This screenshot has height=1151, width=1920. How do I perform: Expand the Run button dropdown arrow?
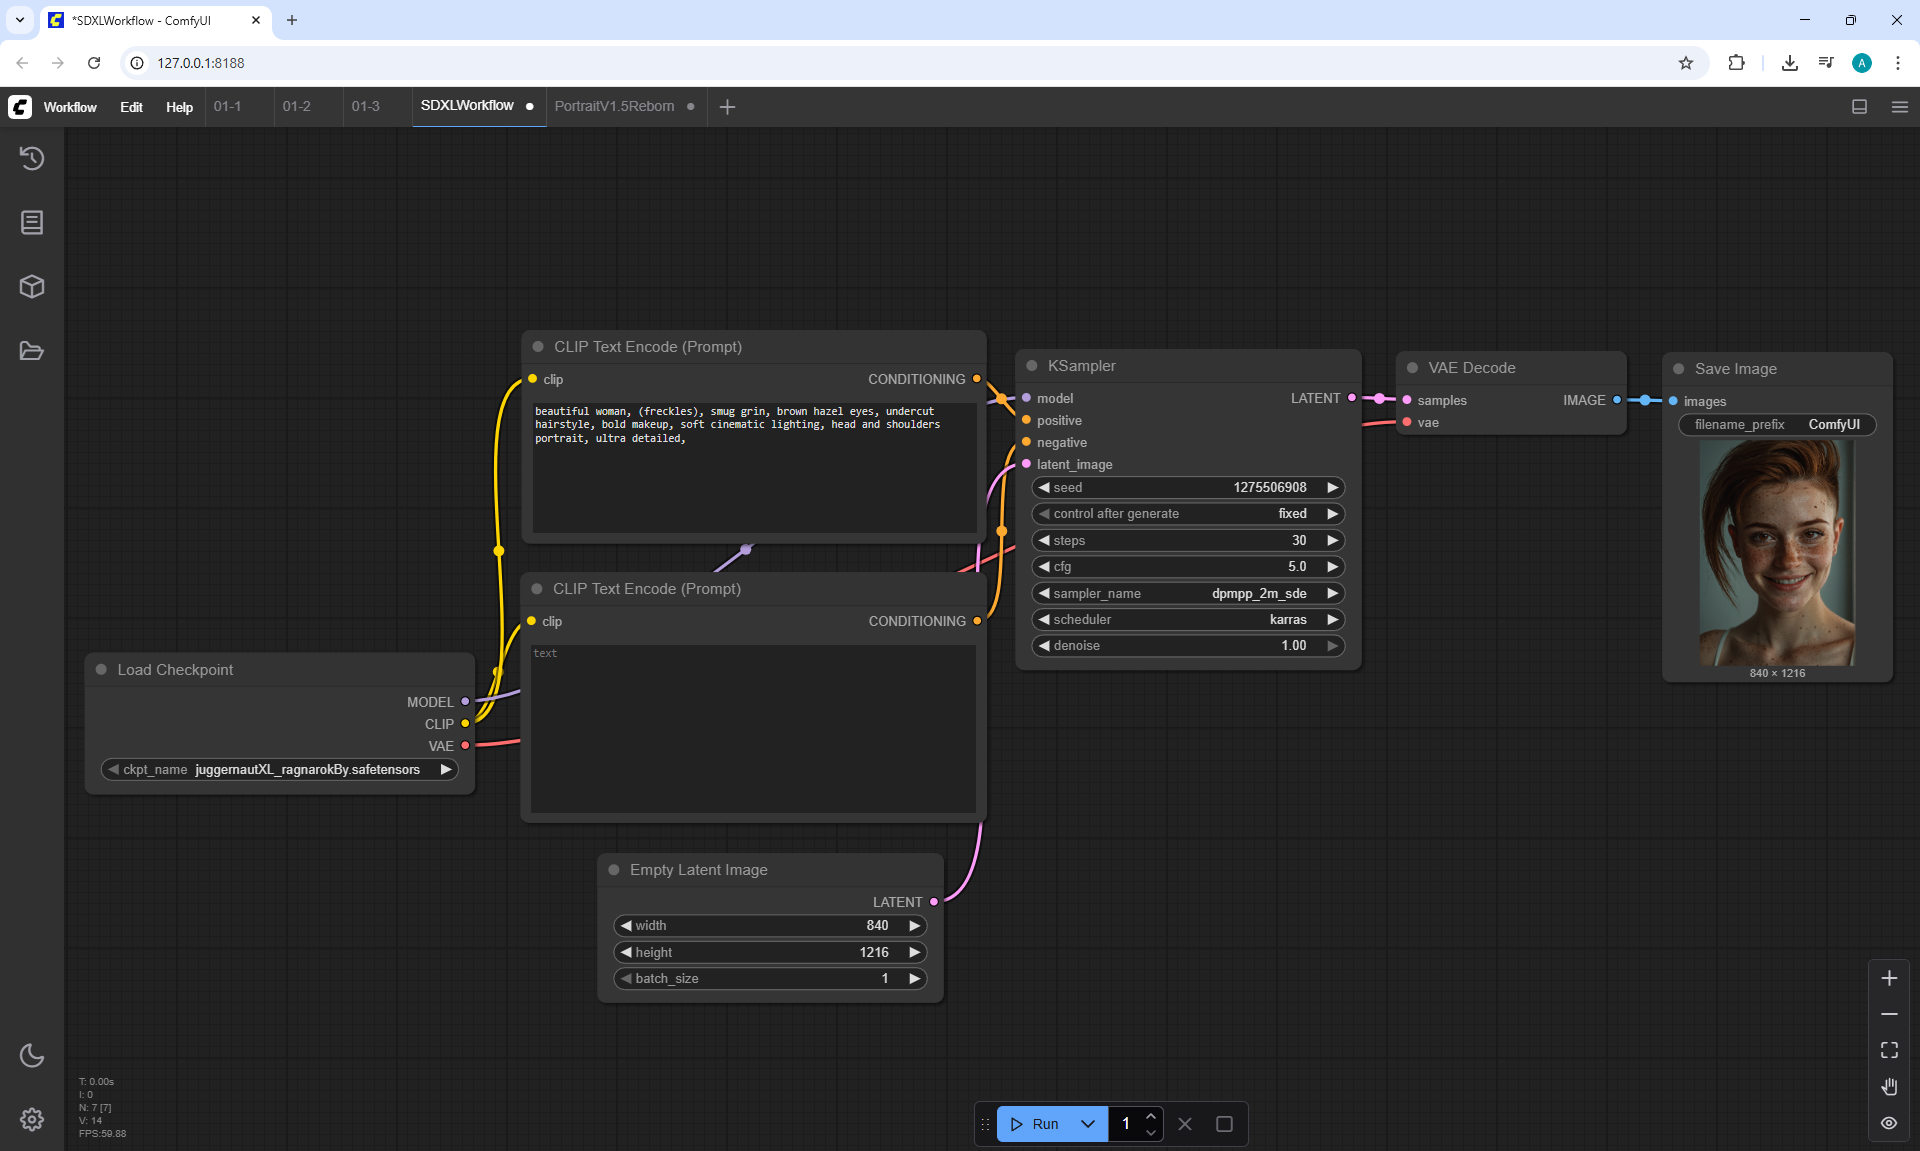click(x=1088, y=1124)
